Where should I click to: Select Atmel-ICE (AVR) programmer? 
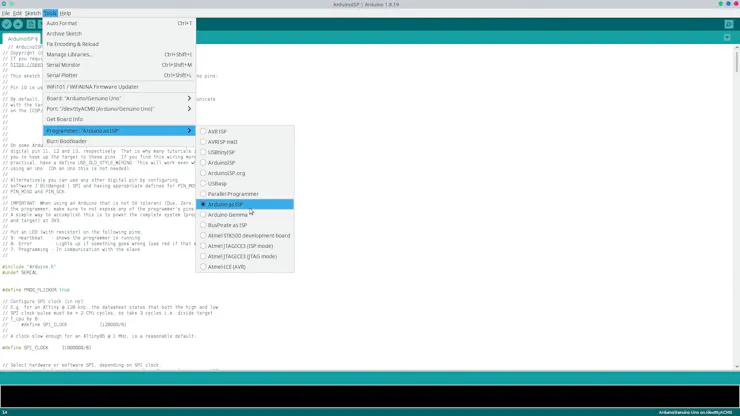click(x=245, y=266)
